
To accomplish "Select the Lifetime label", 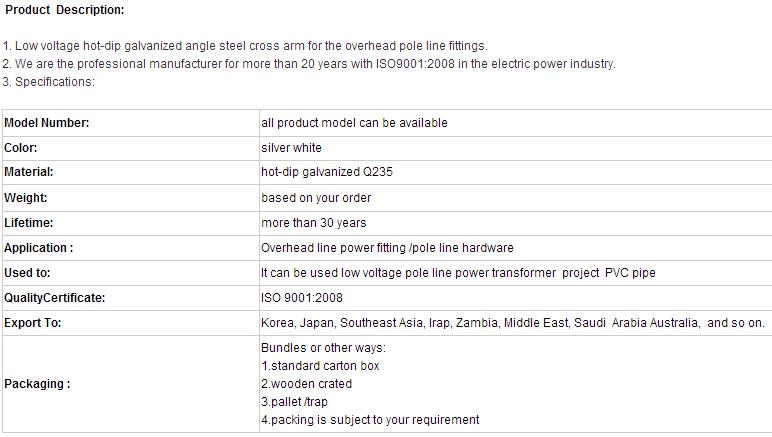I will pos(29,223).
